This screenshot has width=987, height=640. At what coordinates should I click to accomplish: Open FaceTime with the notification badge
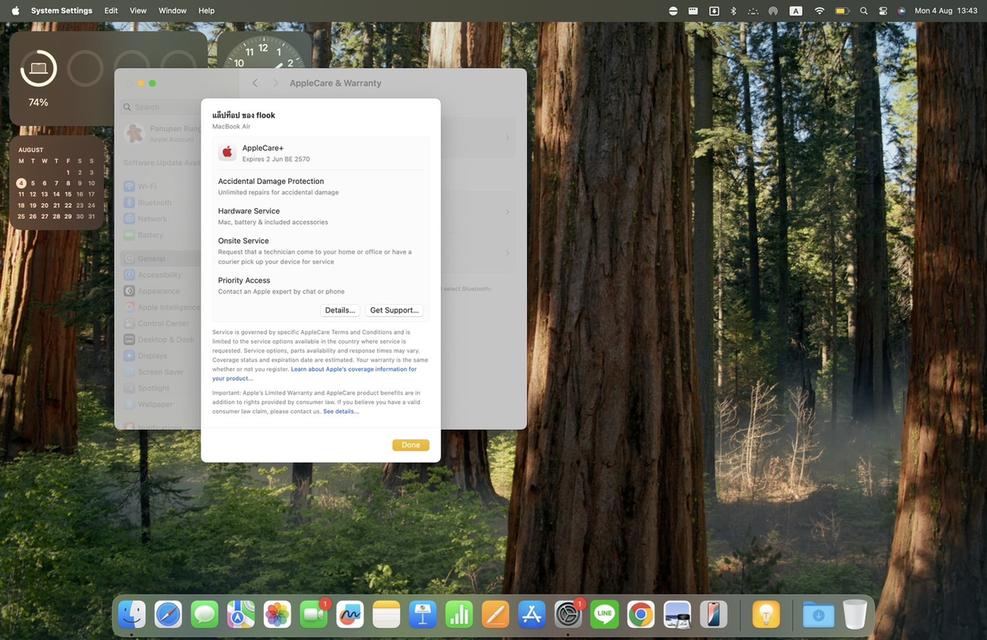tap(313, 614)
